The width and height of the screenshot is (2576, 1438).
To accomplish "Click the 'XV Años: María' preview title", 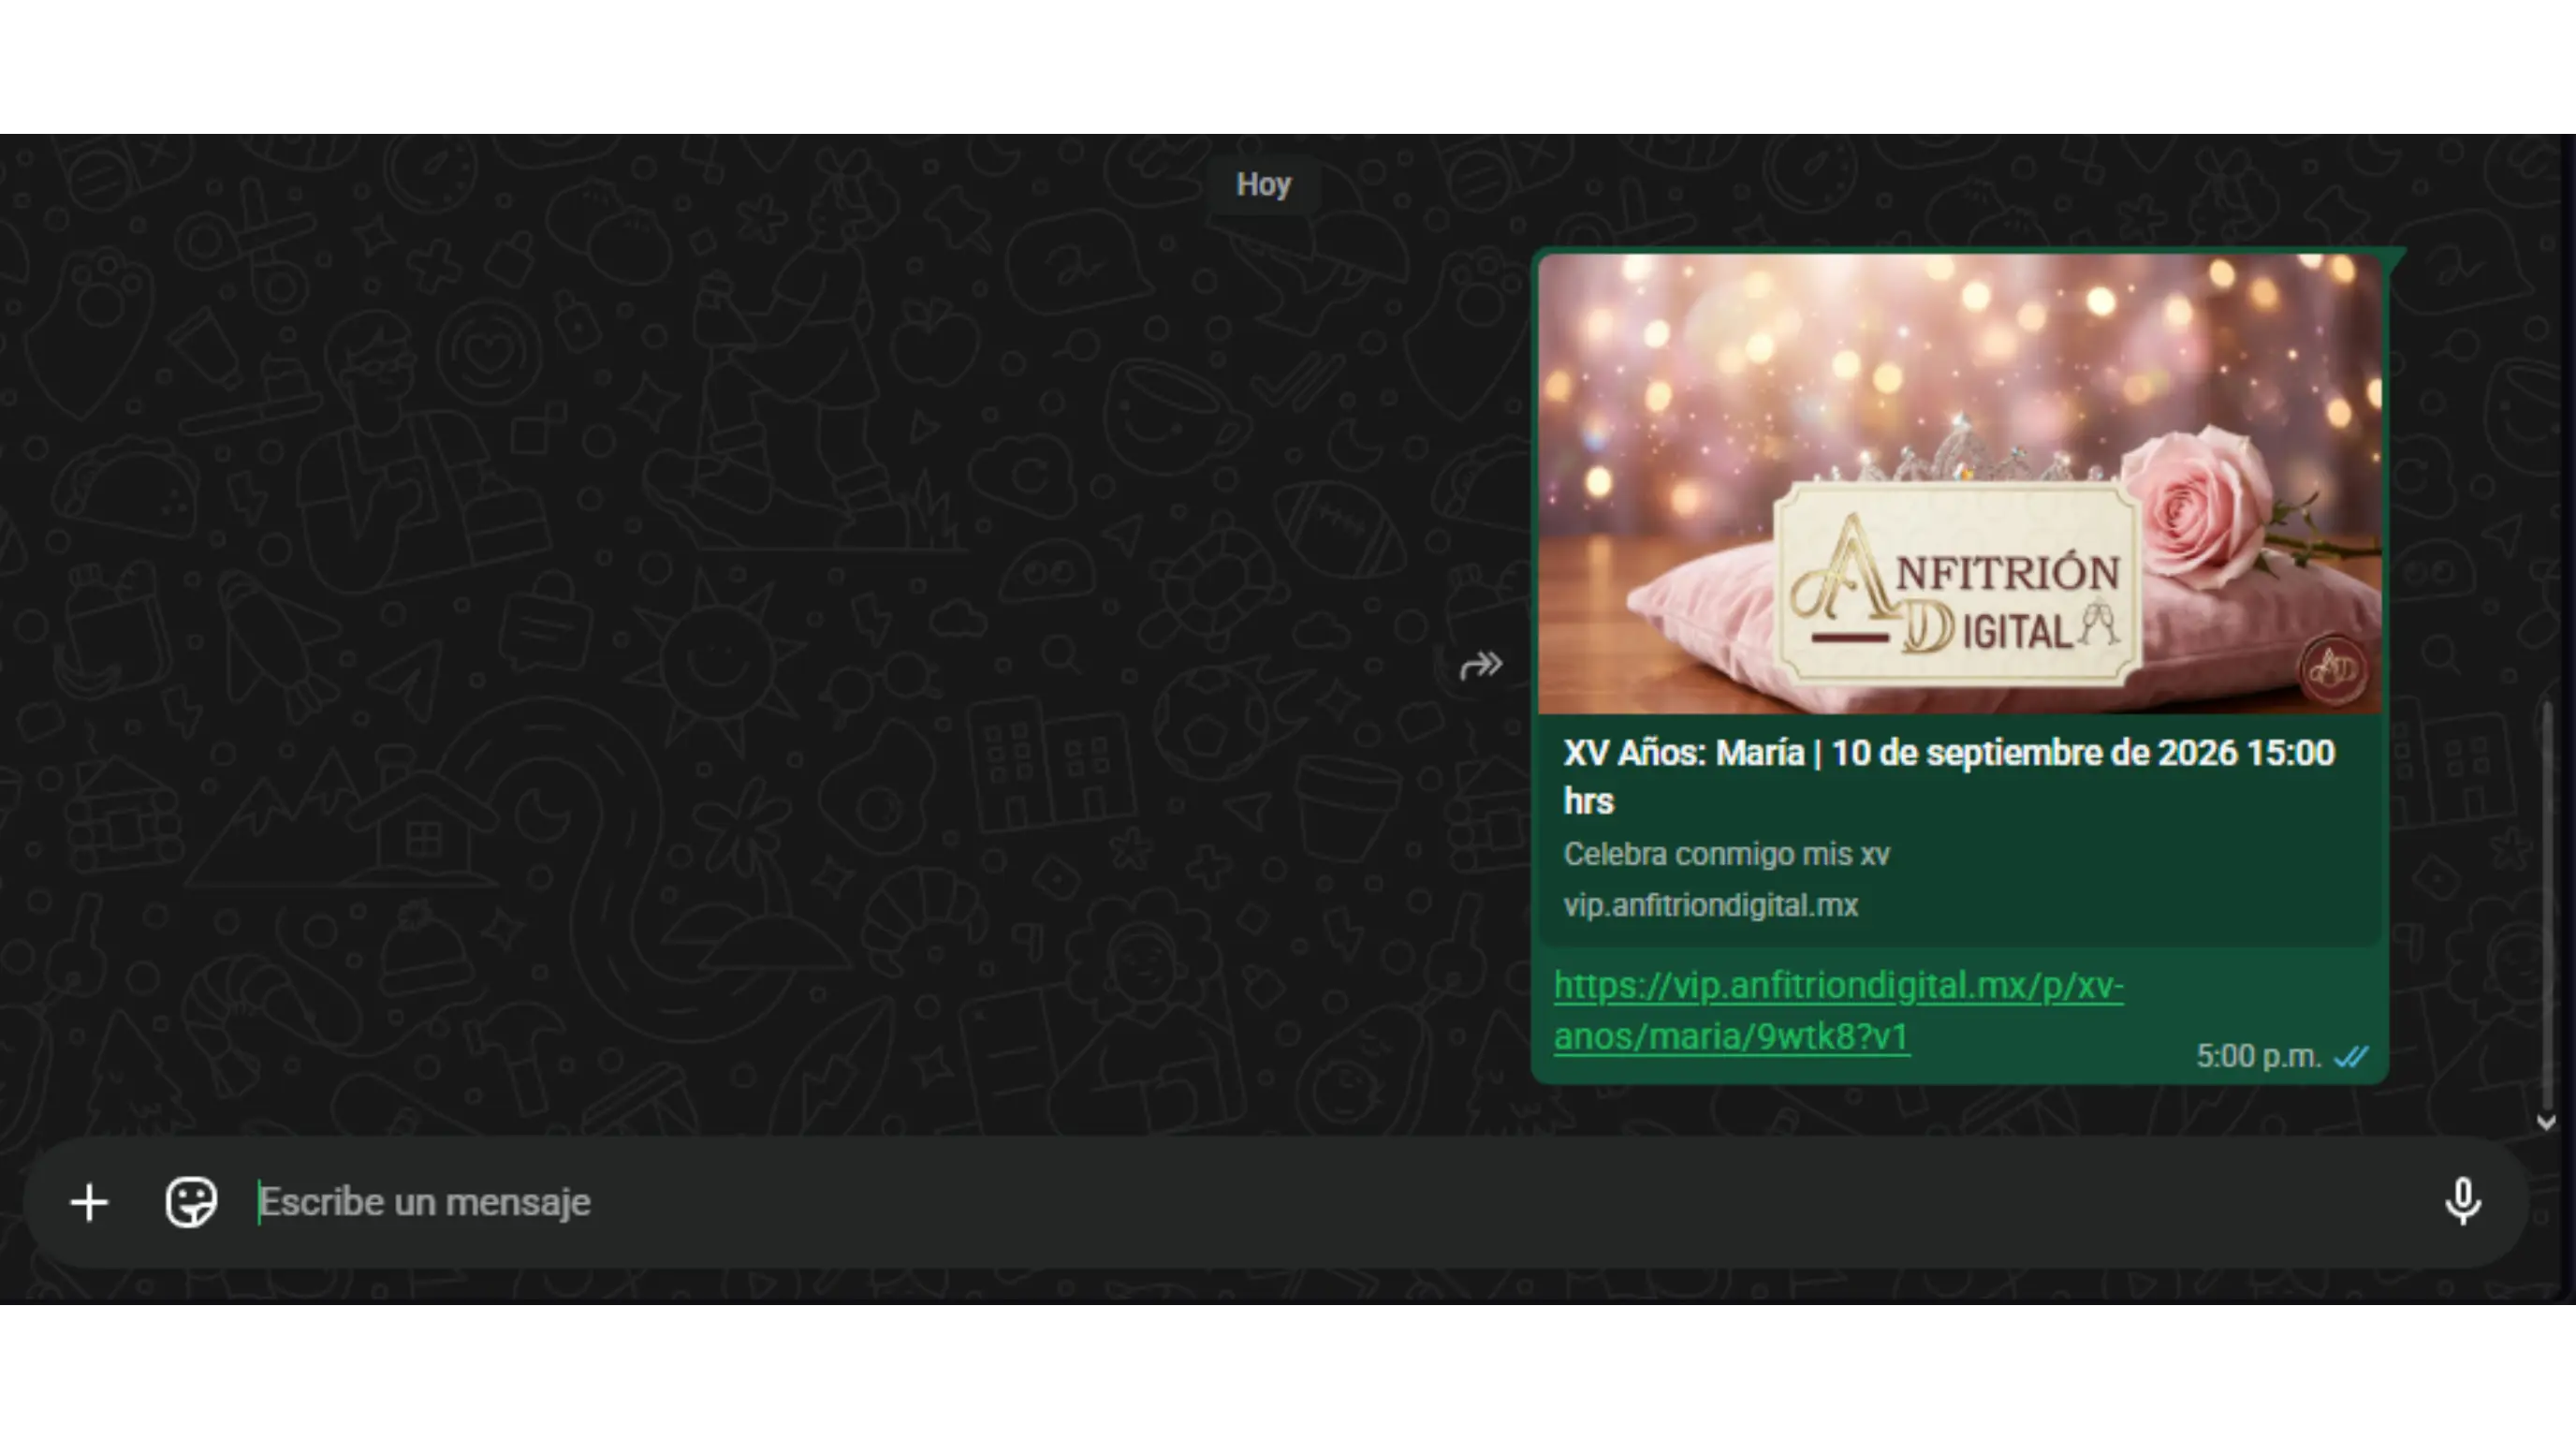I will (x=1949, y=776).
